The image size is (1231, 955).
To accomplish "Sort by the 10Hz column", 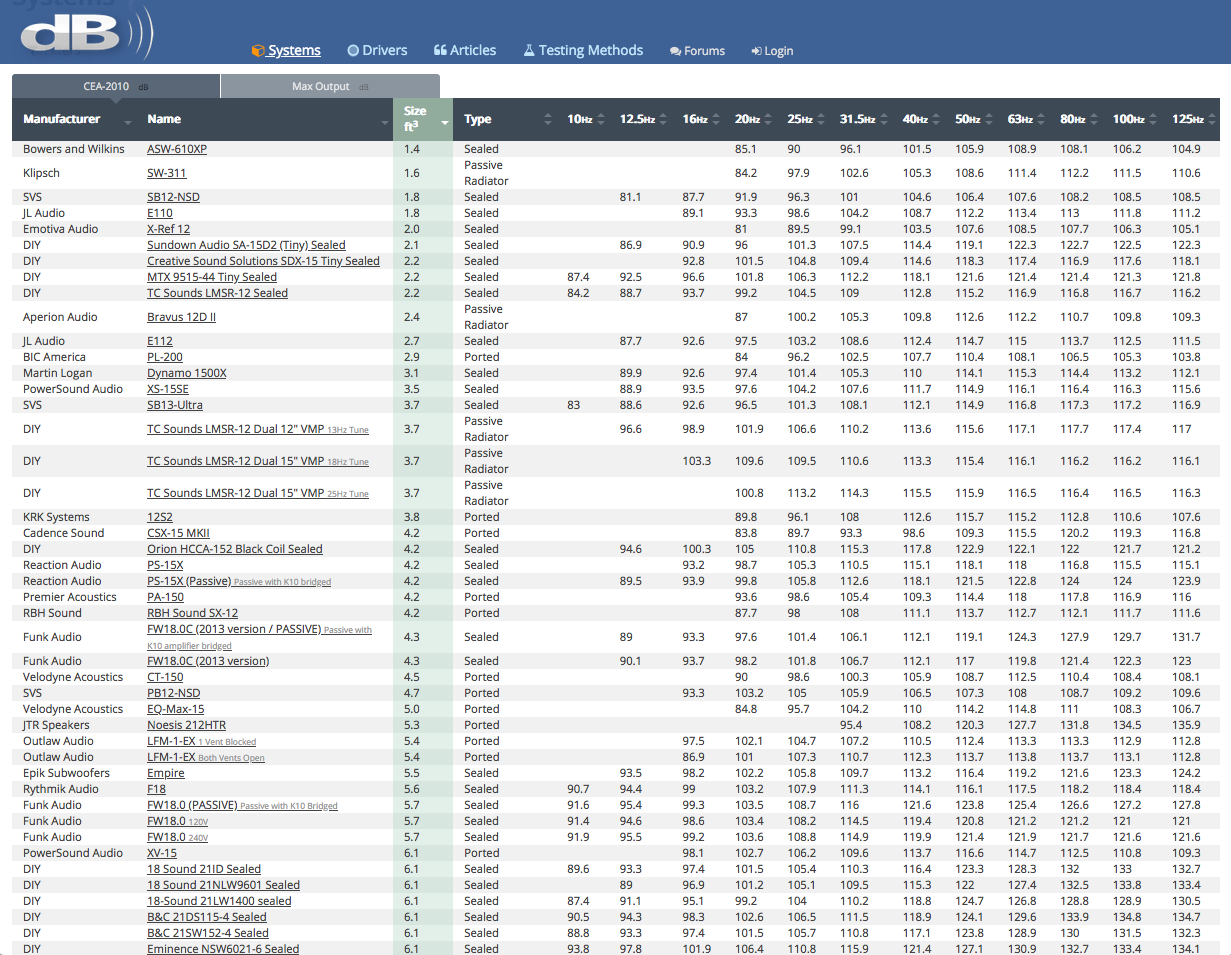I will pyautogui.click(x=585, y=119).
